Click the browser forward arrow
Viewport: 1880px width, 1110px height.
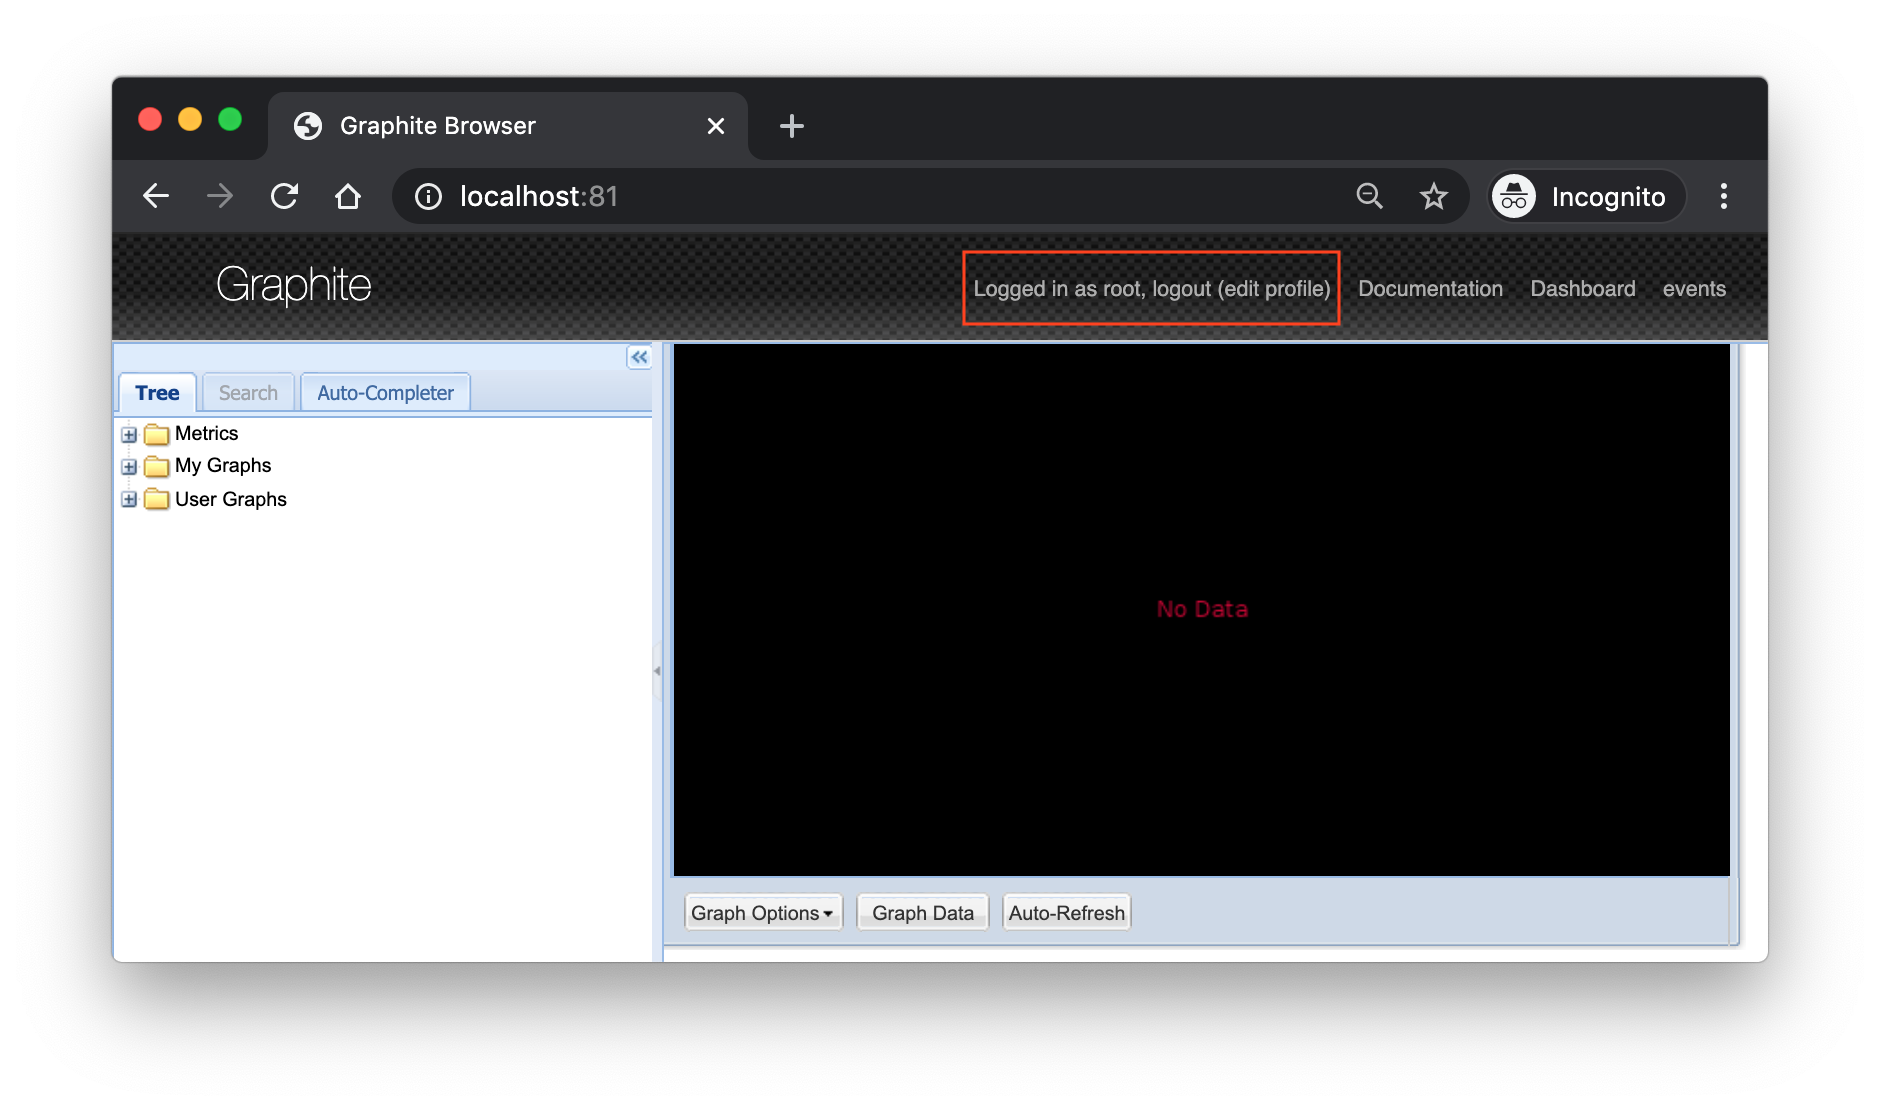[220, 196]
